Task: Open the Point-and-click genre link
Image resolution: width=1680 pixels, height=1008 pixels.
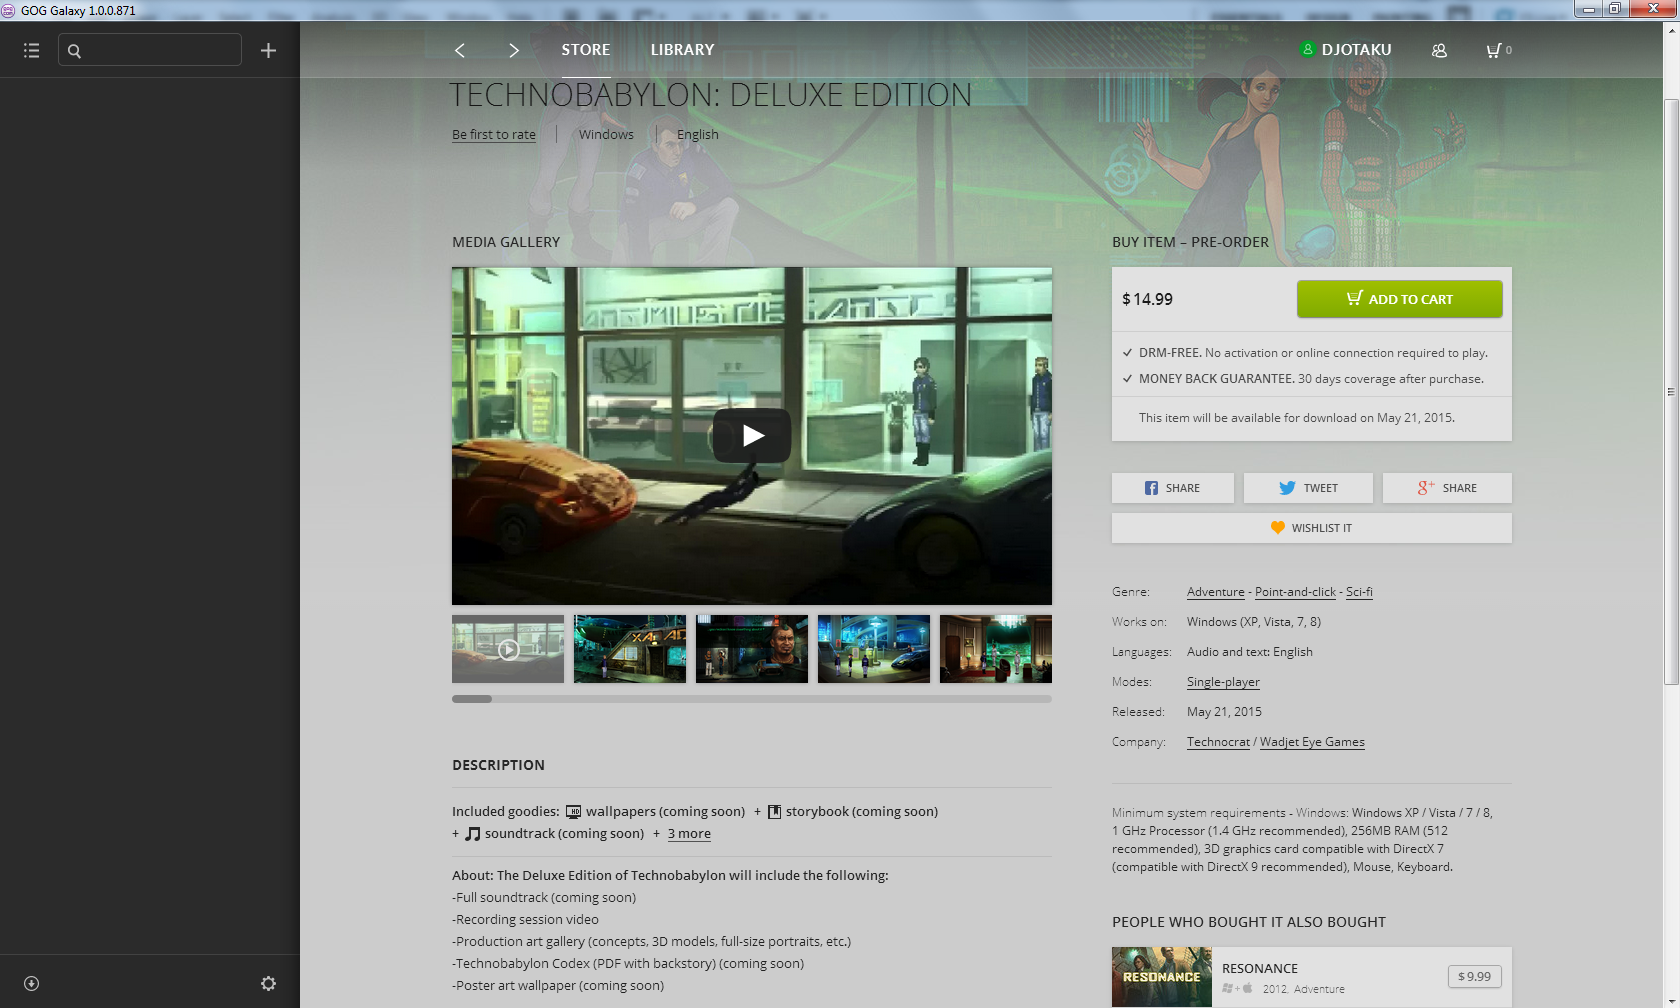Action: click(1295, 592)
